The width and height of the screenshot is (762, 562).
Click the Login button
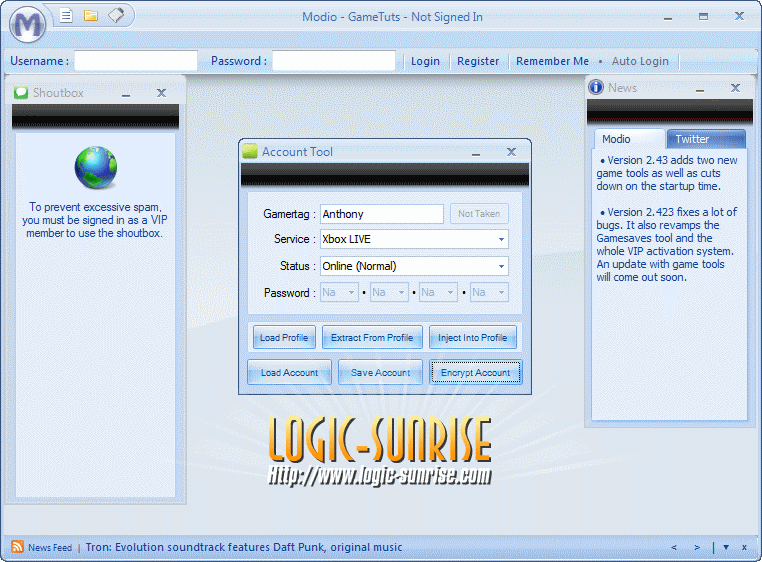[425, 61]
